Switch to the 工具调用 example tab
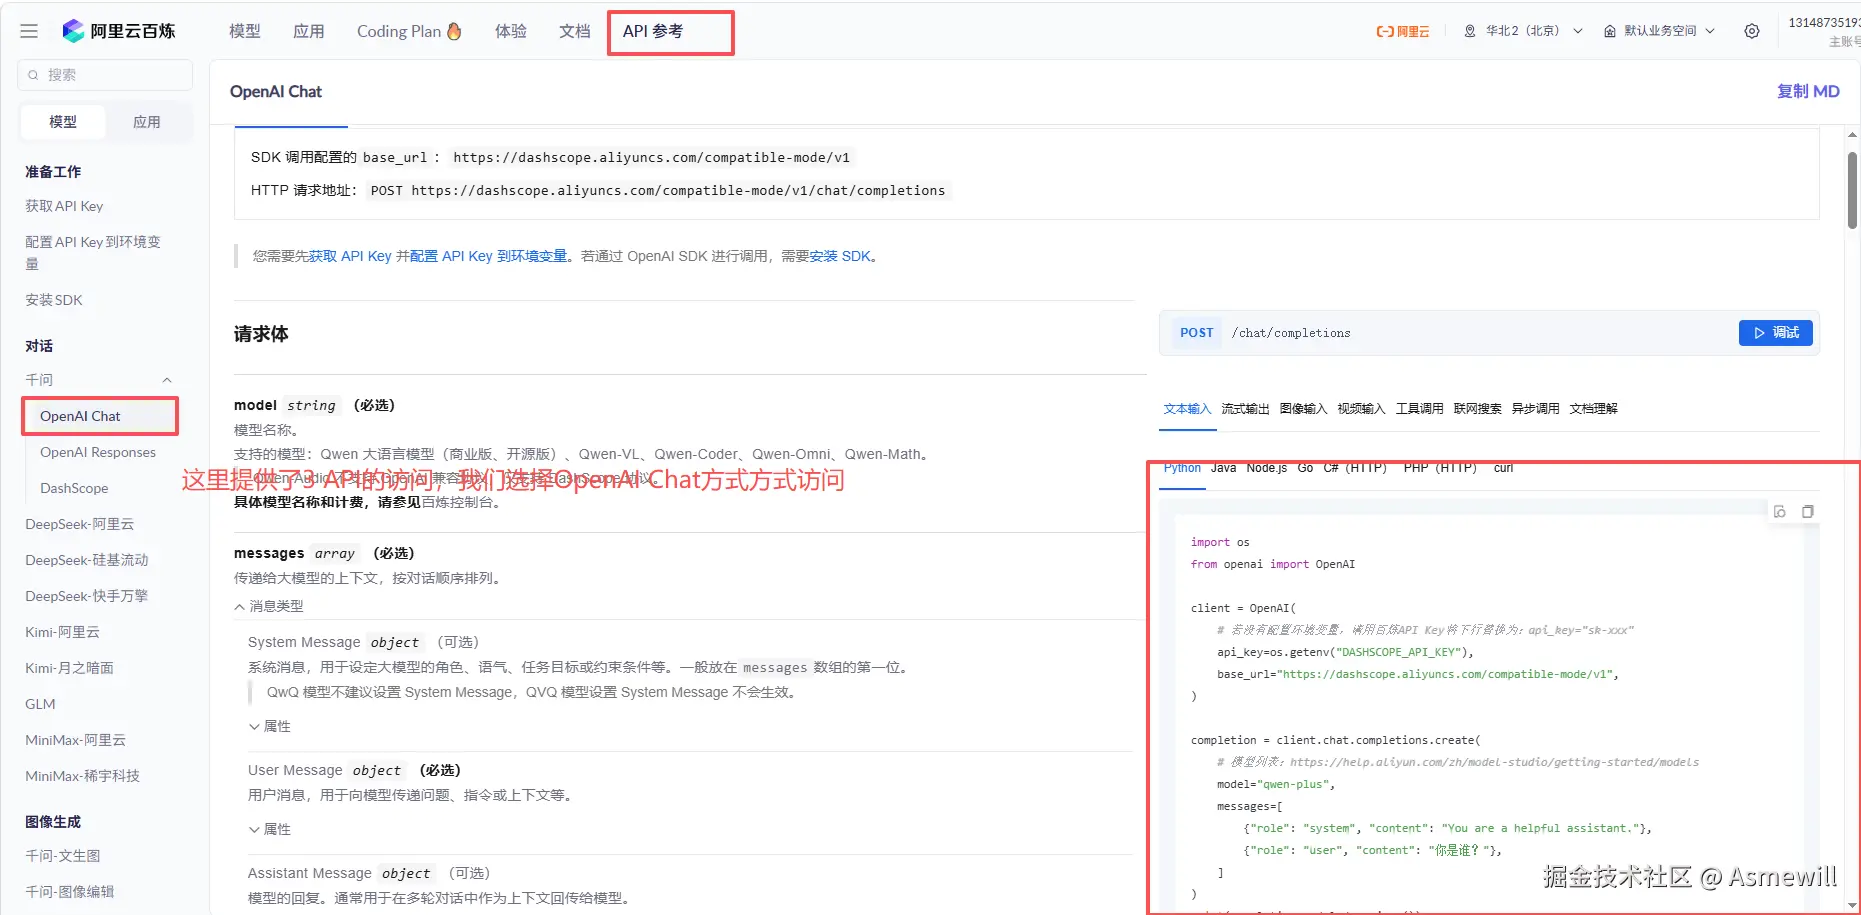 (1419, 409)
